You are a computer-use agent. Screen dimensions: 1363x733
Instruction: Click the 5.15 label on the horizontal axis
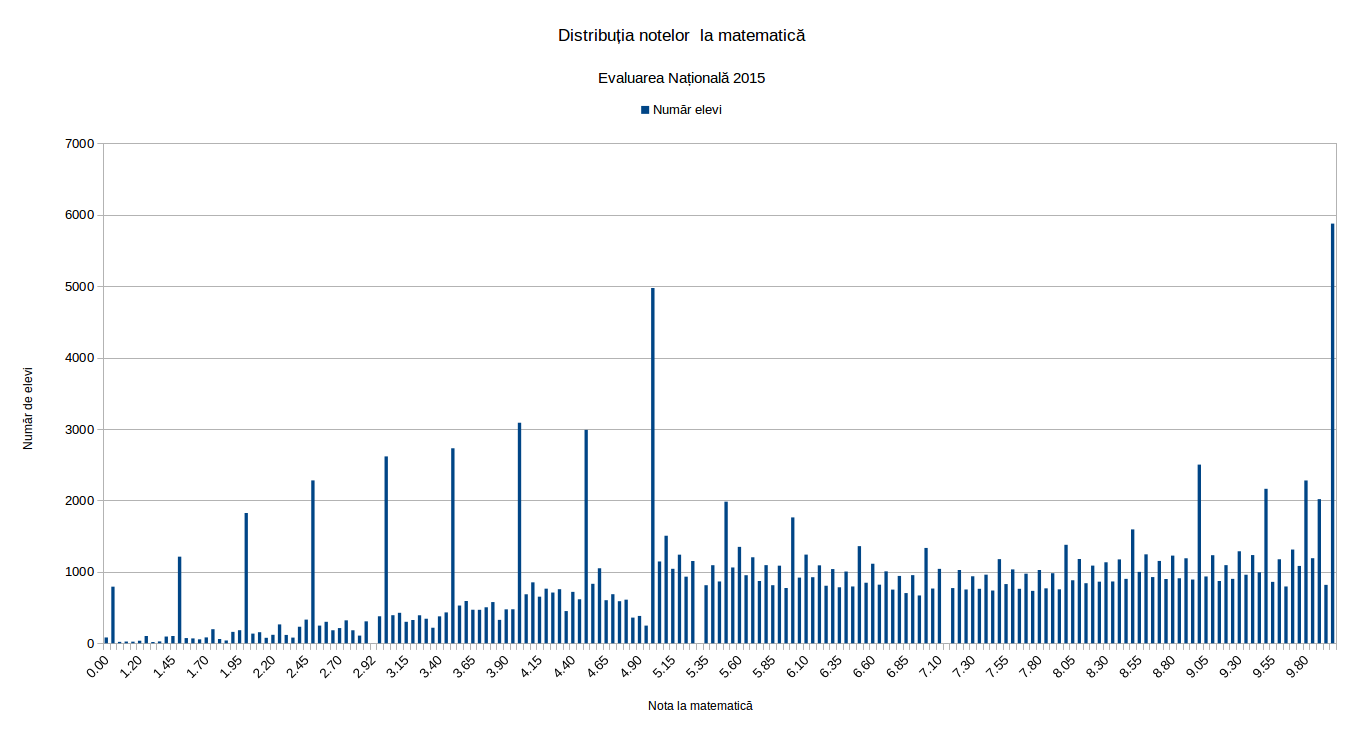coord(664,667)
